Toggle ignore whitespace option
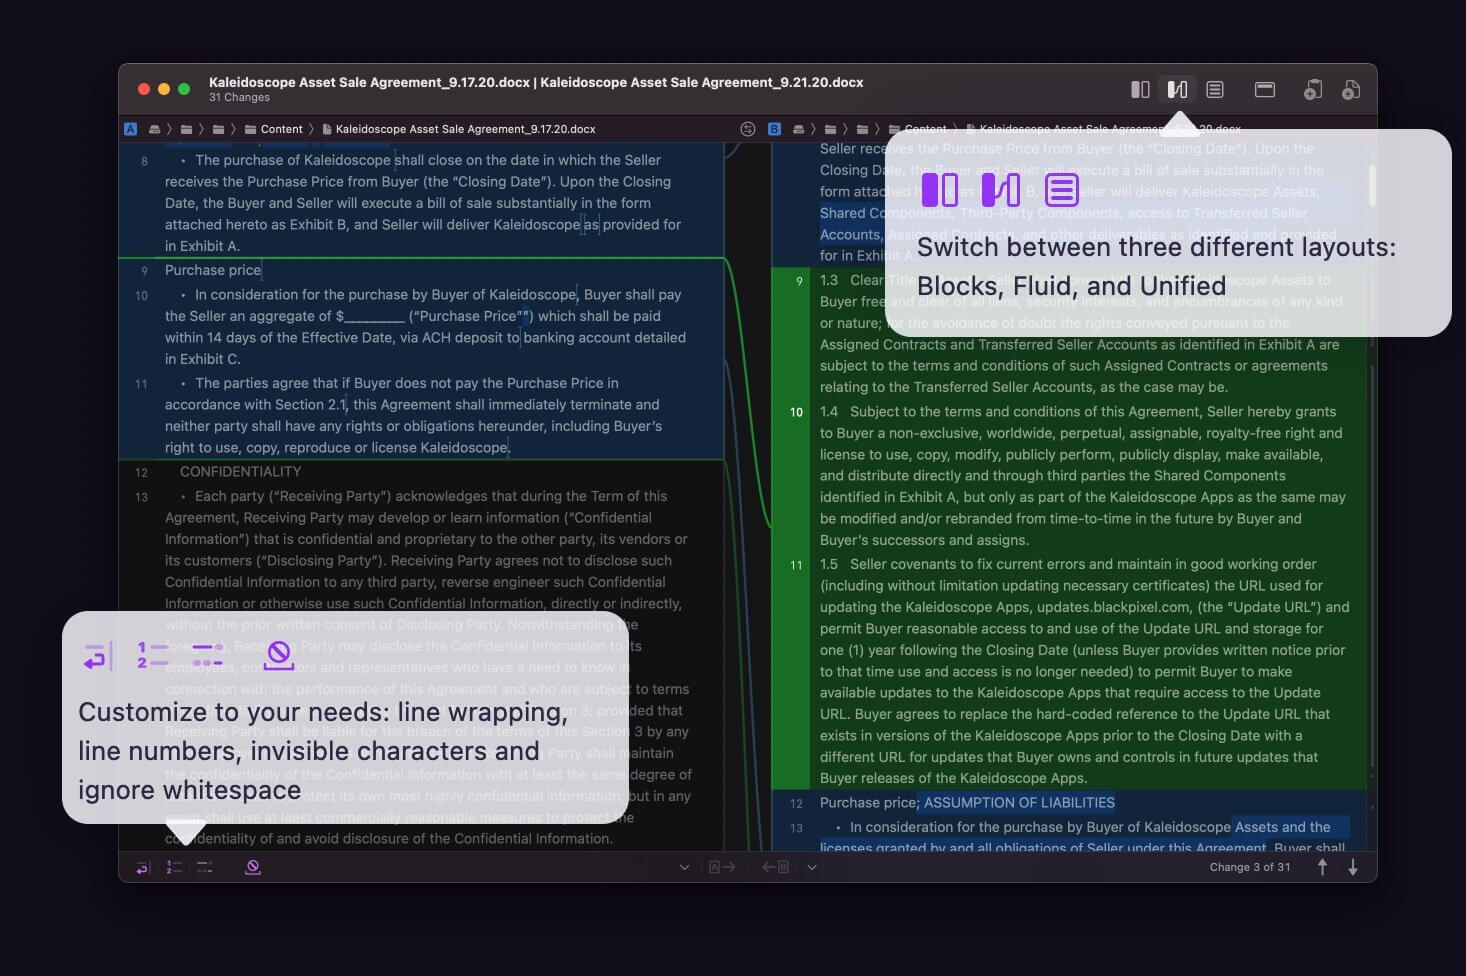Viewport: 1466px width, 976px height. (253, 867)
